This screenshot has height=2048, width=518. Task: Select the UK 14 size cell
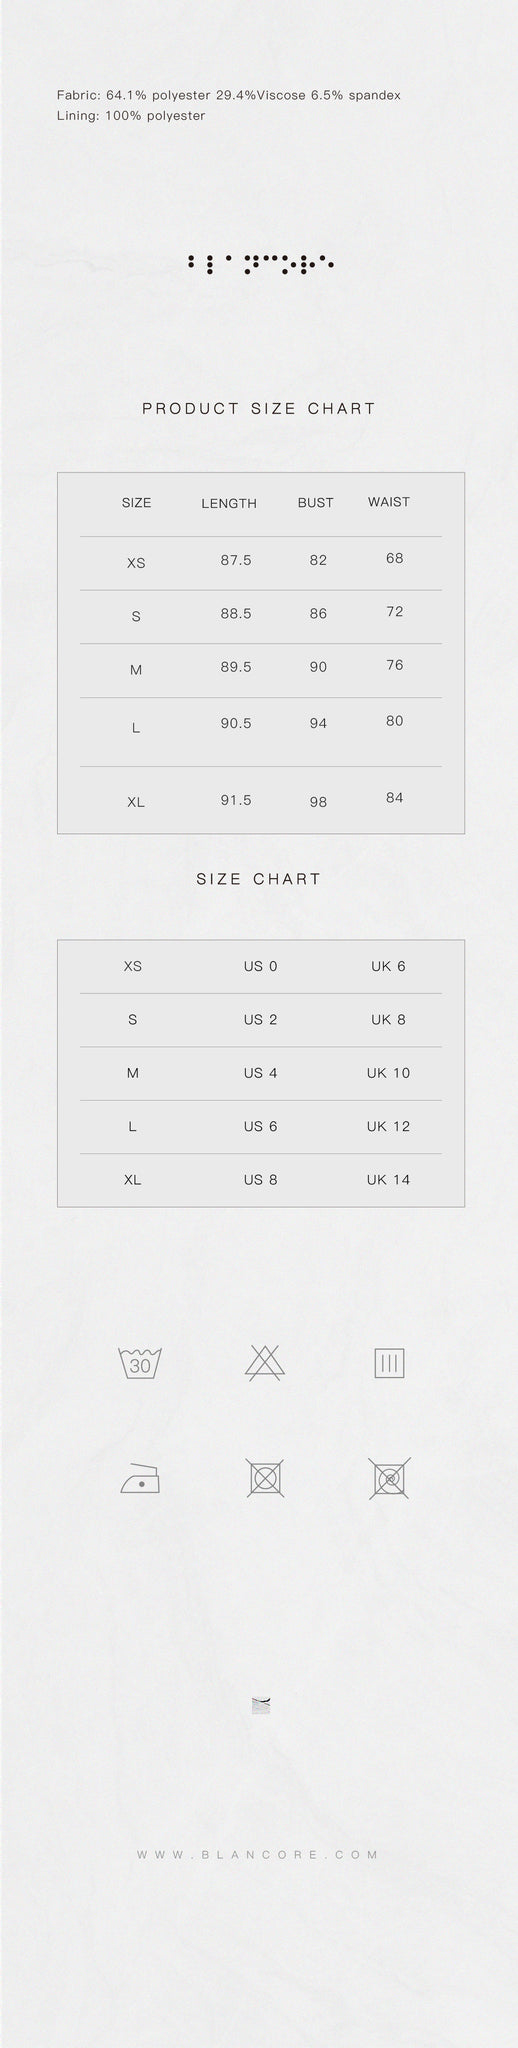[x=388, y=1180]
